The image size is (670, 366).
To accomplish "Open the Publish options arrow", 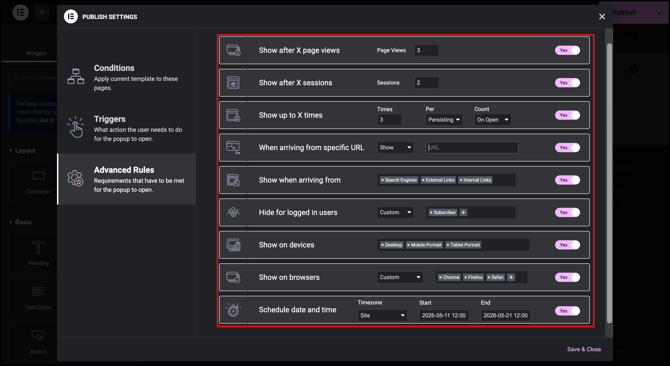I will (x=659, y=12).
